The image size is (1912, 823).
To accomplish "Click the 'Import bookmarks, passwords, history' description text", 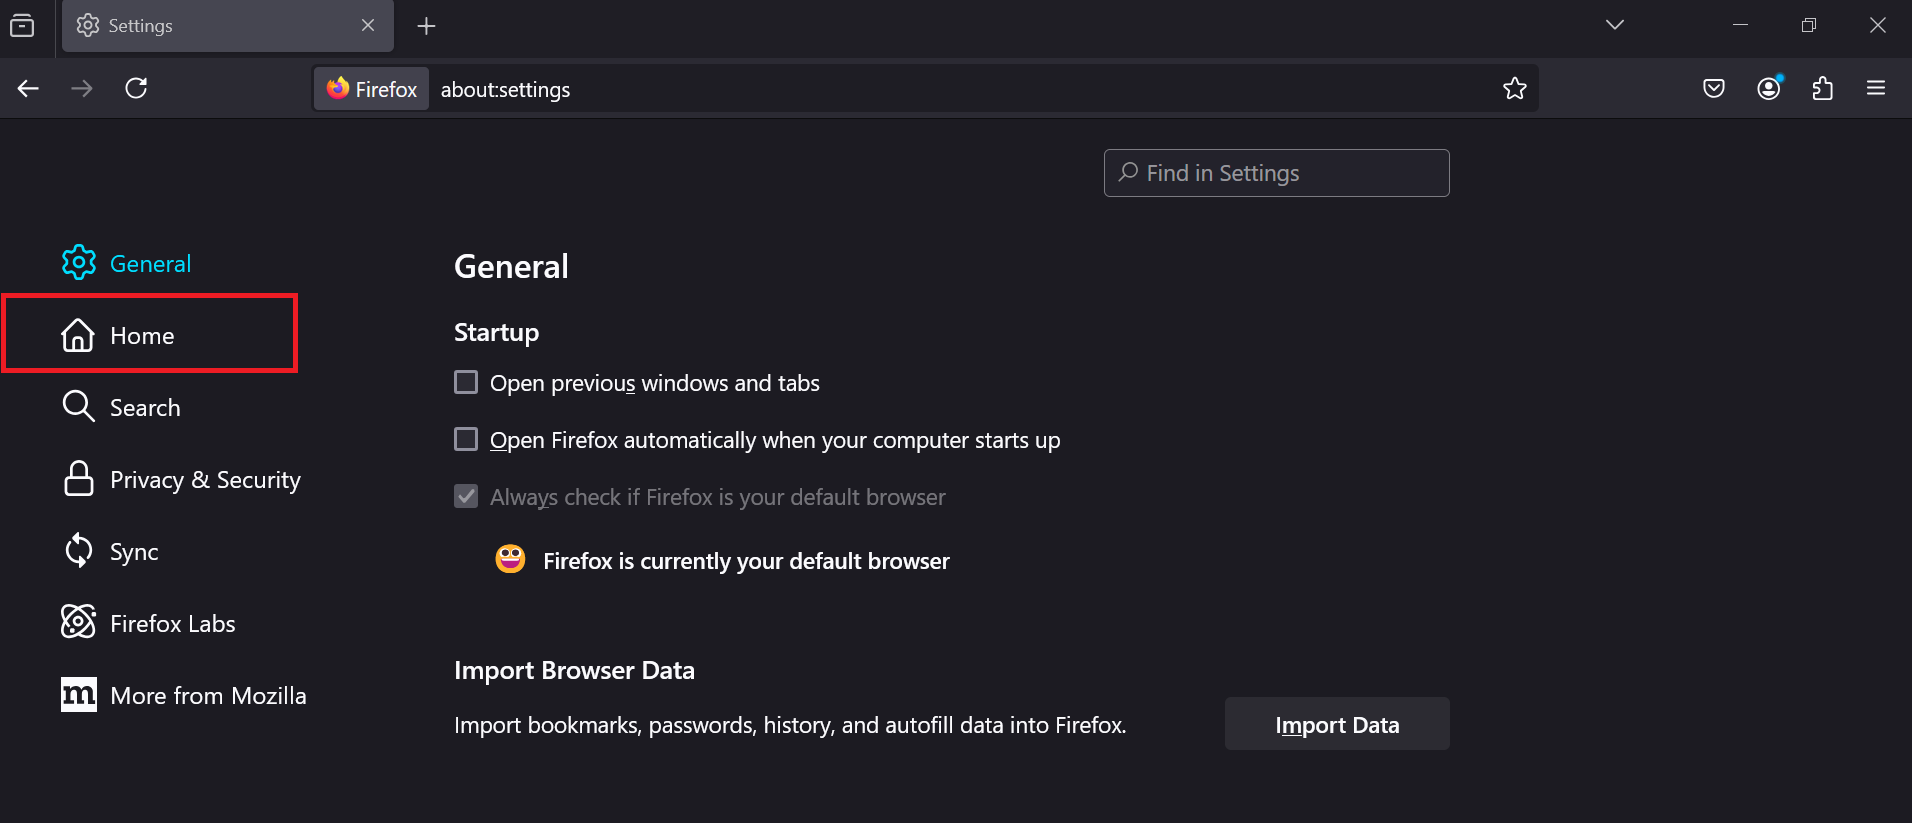I will pyautogui.click(x=790, y=725).
